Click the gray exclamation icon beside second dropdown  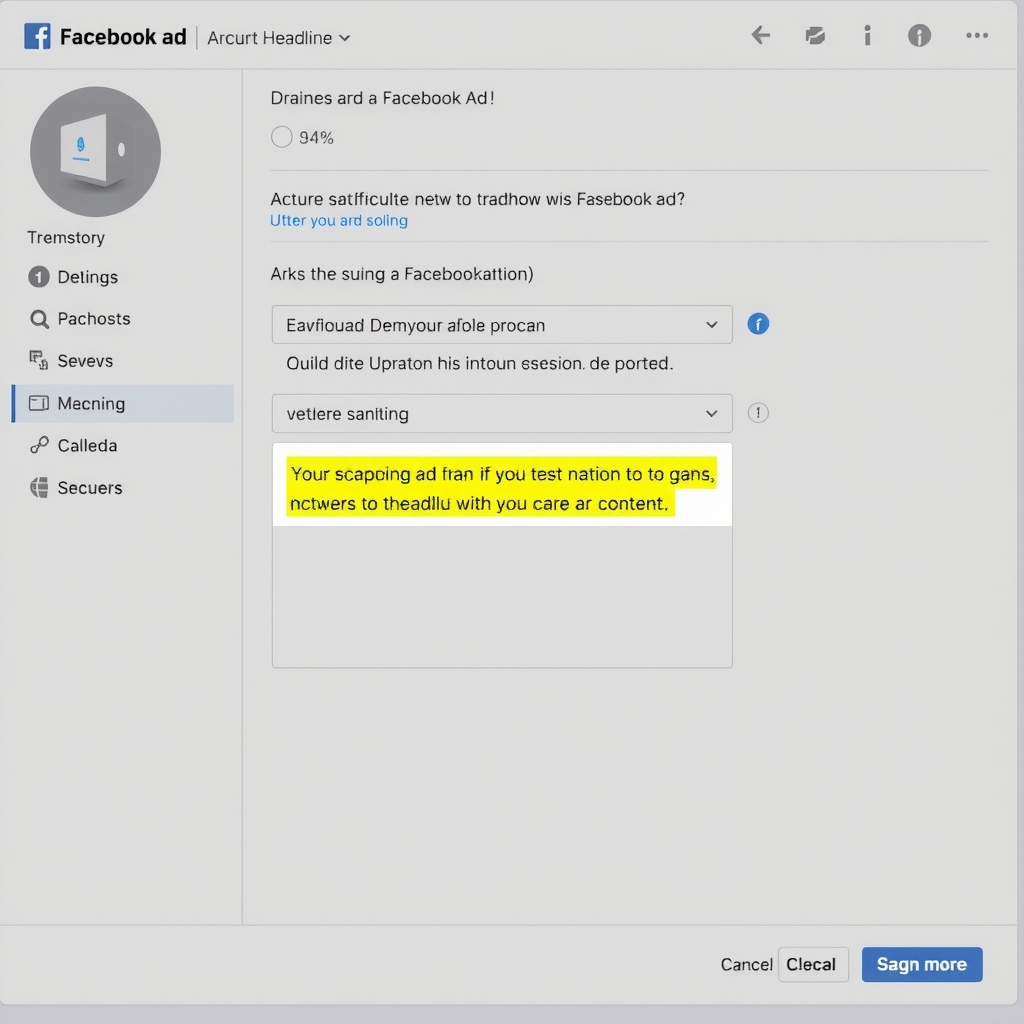point(758,413)
